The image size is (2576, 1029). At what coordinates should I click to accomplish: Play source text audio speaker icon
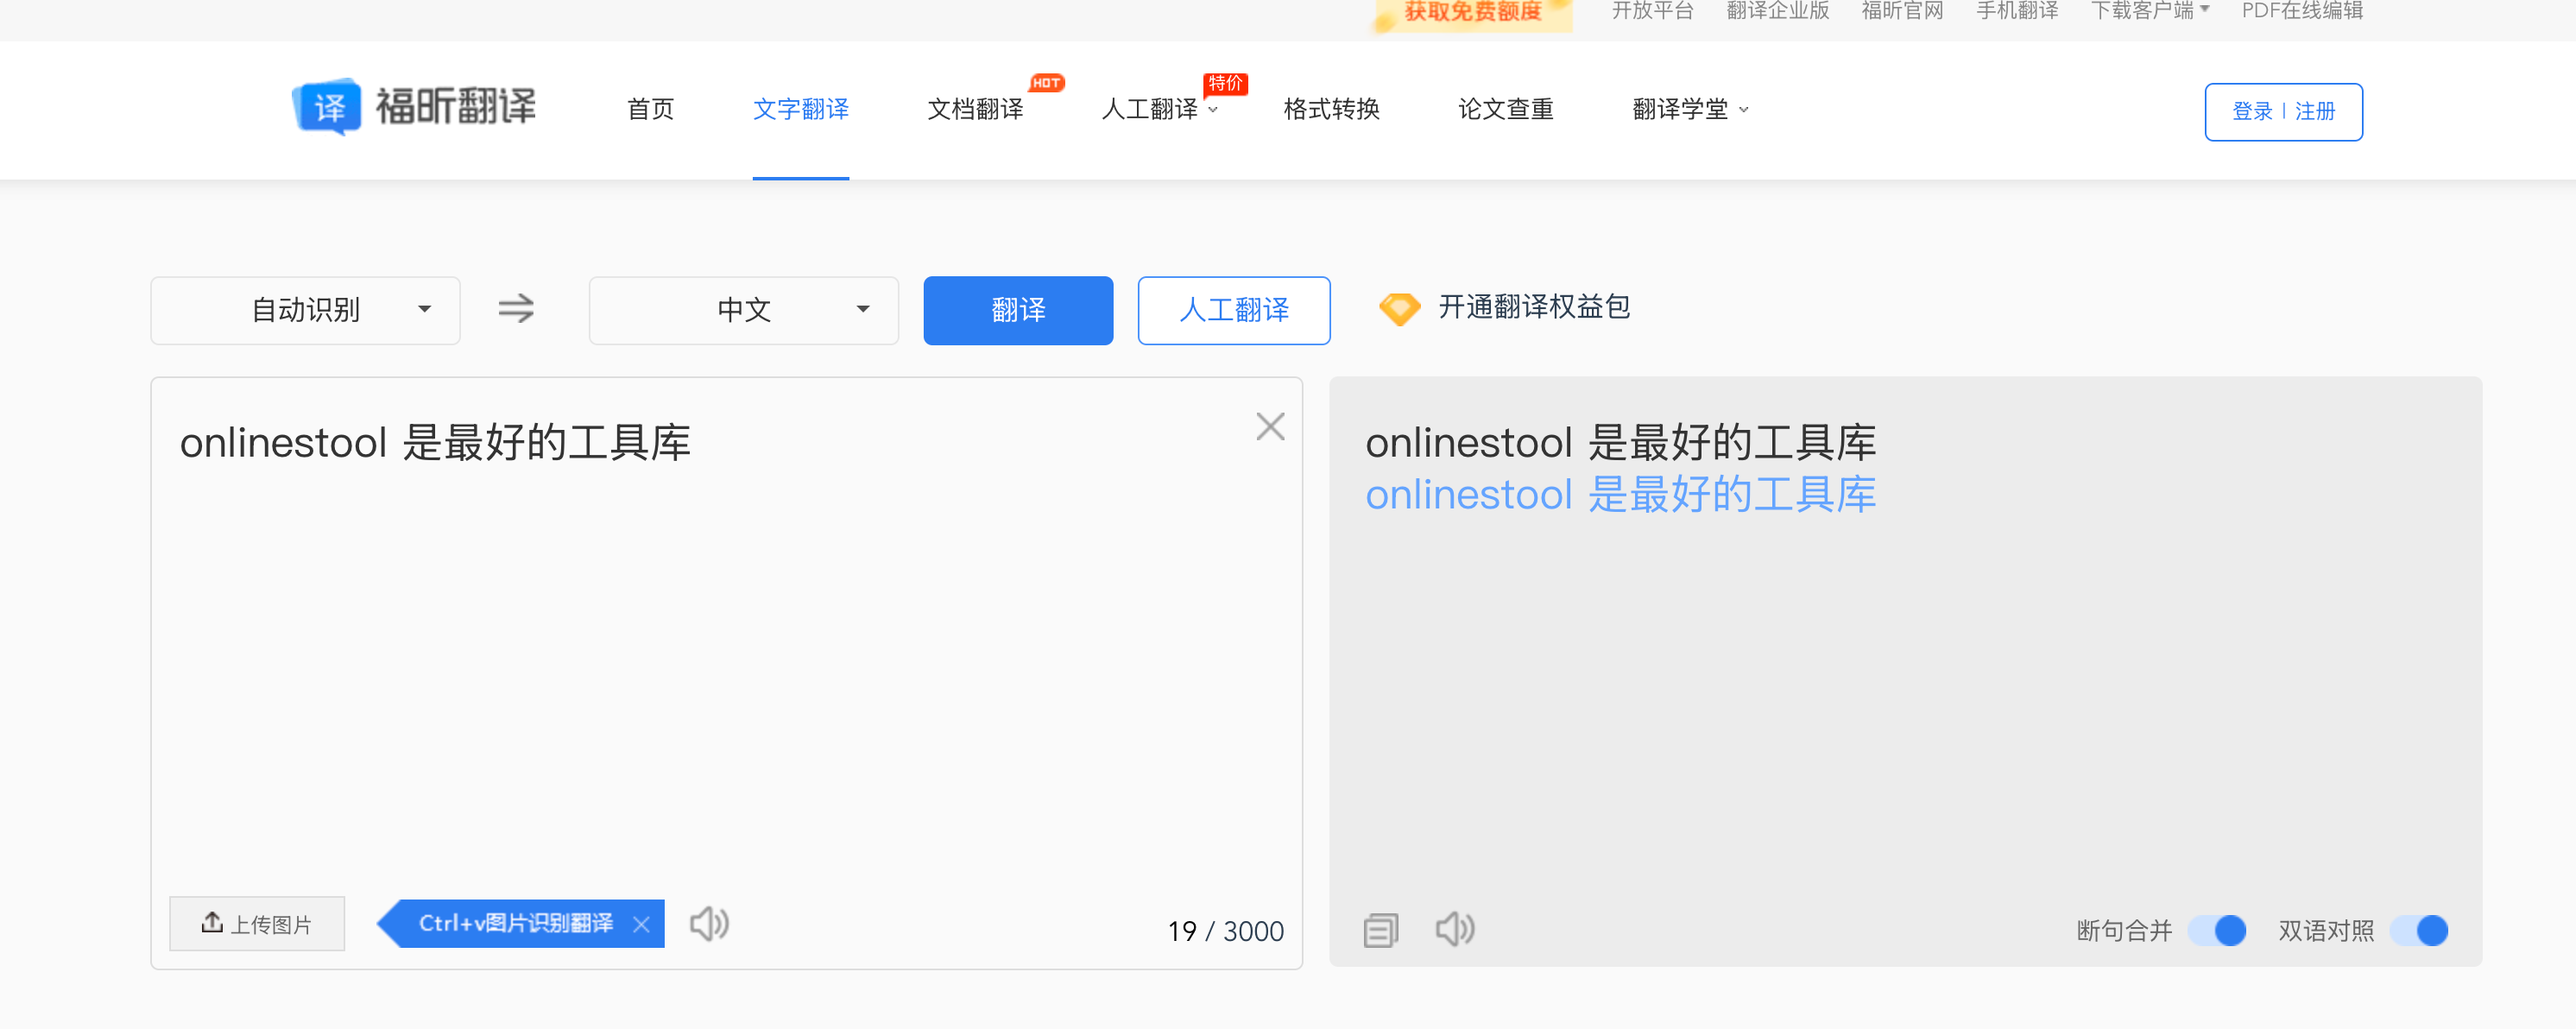coord(709,923)
